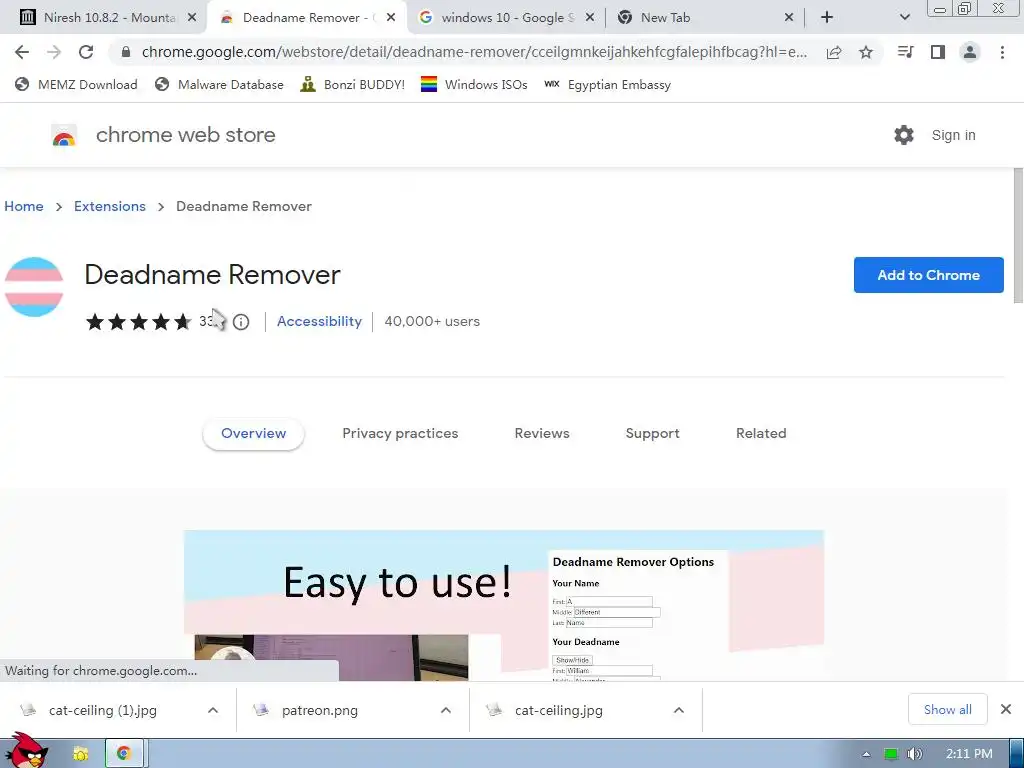Close the downloads bar
This screenshot has height=768, width=1024.
(1006, 710)
